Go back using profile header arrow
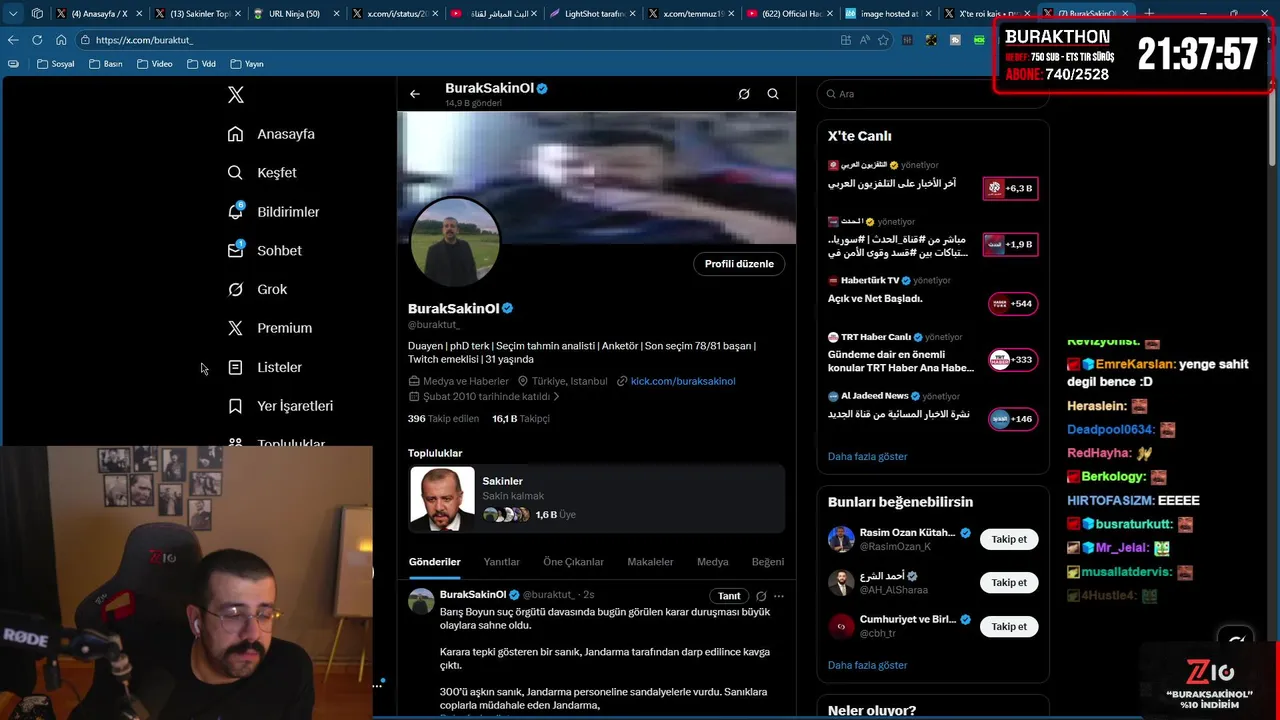Screen dimensions: 1280x720 point(415,94)
